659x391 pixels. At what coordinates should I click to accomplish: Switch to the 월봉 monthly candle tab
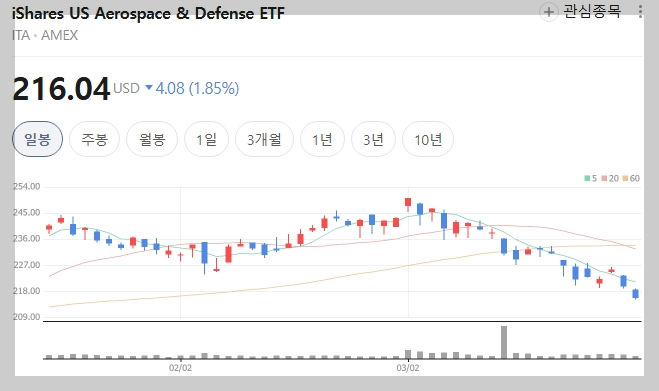[x=152, y=139]
